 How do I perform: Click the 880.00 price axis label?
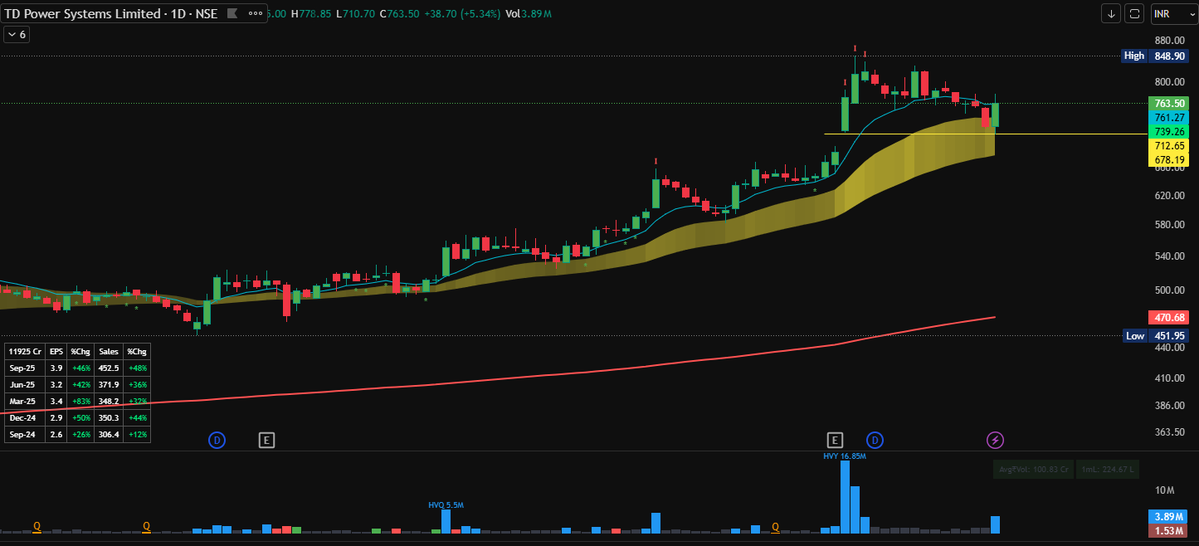pos(1170,41)
